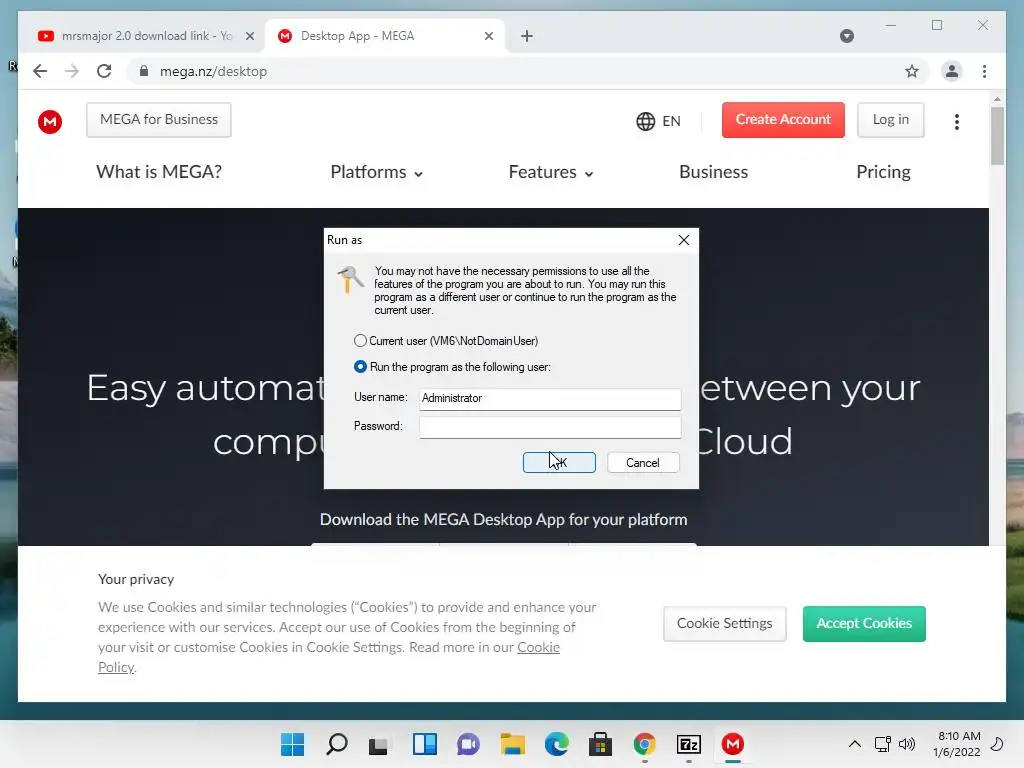Bookmark this page with the star icon
1024x768 pixels.
coord(912,71)
